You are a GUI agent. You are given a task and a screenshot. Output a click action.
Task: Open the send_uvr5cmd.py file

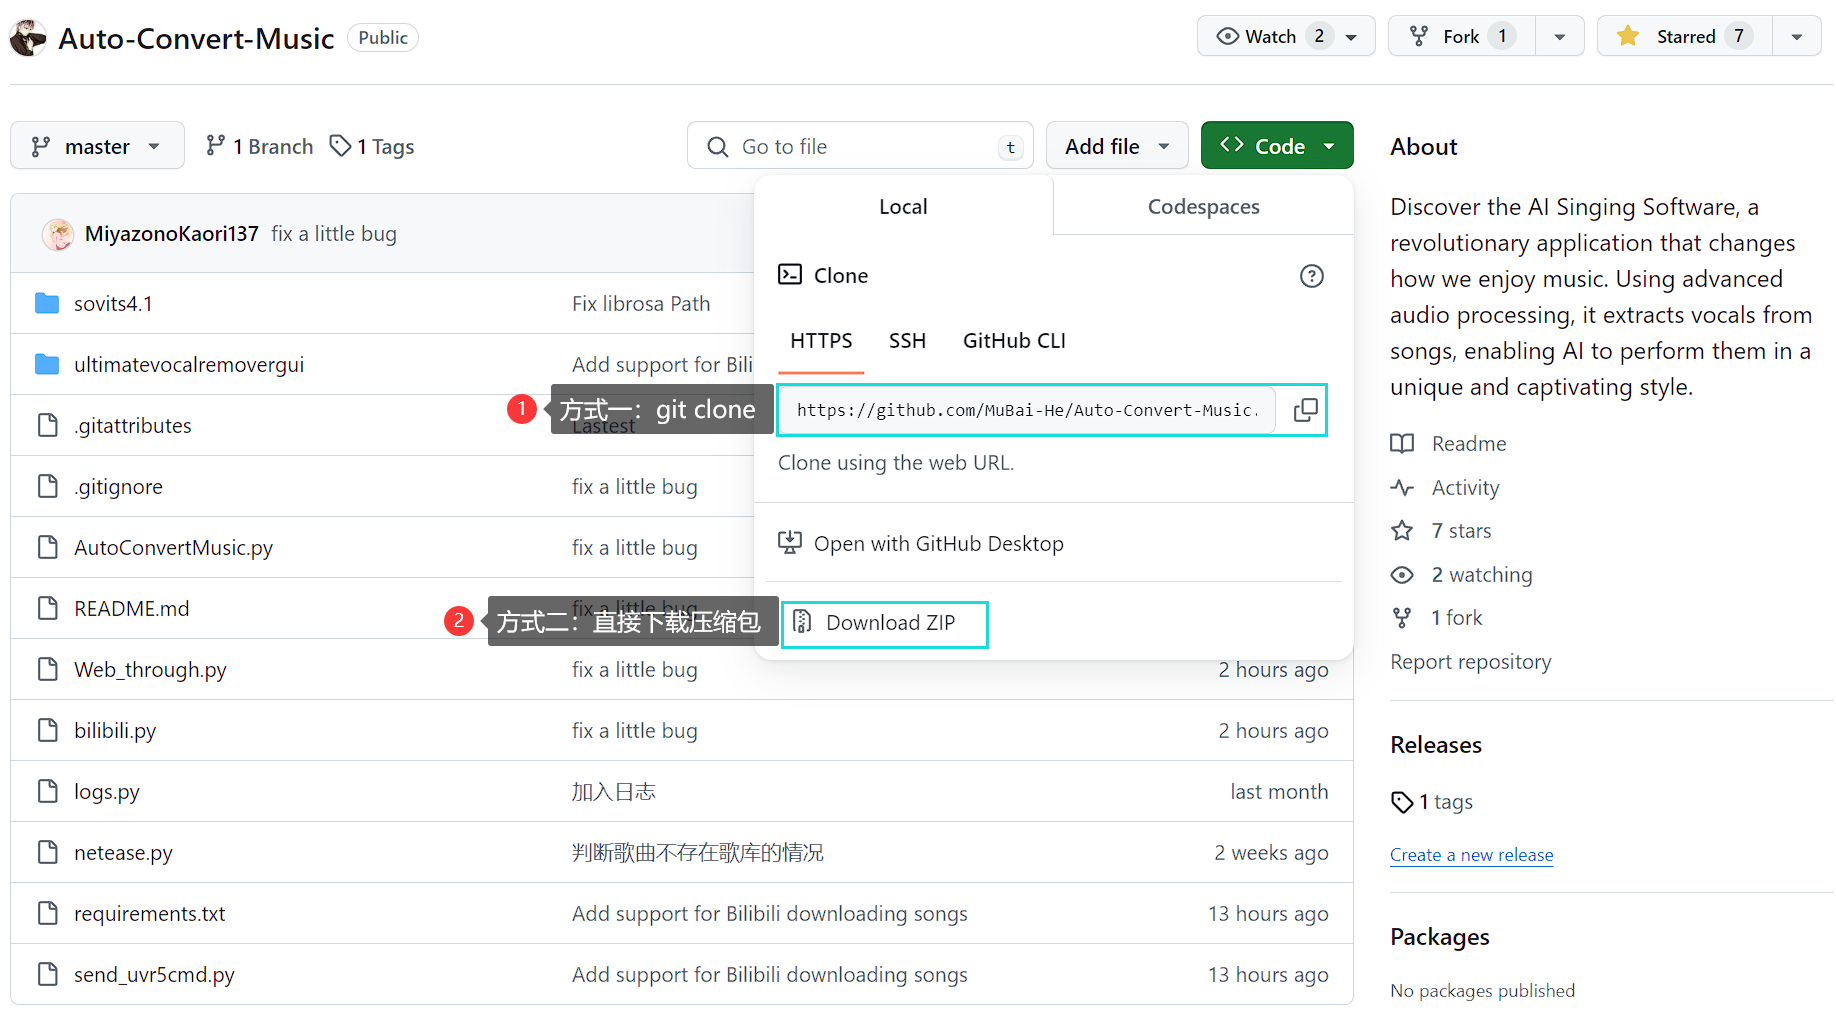(154, 975)
